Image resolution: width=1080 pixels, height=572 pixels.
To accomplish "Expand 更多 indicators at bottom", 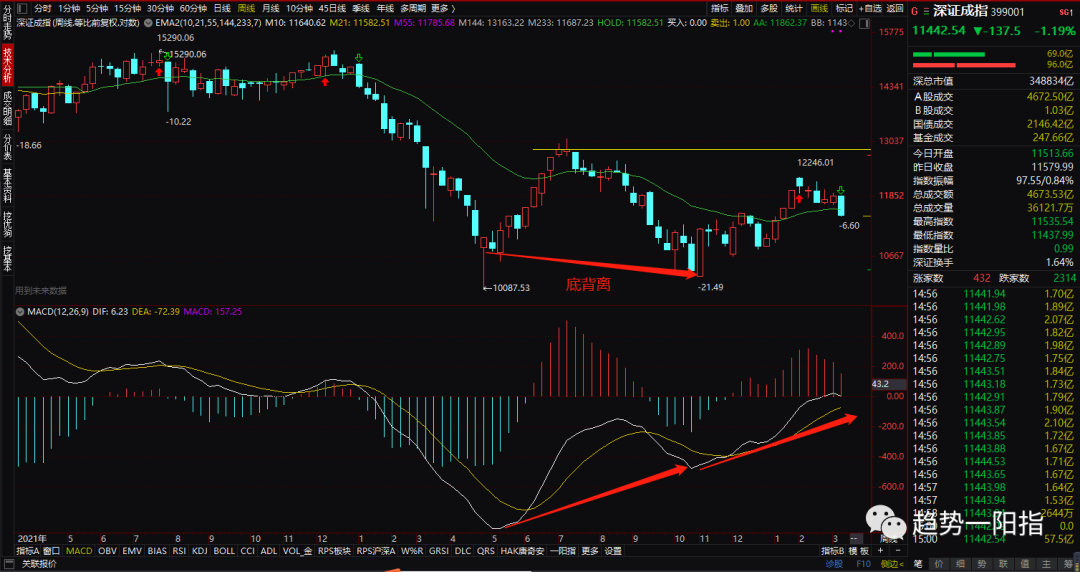I will point(590,551).
